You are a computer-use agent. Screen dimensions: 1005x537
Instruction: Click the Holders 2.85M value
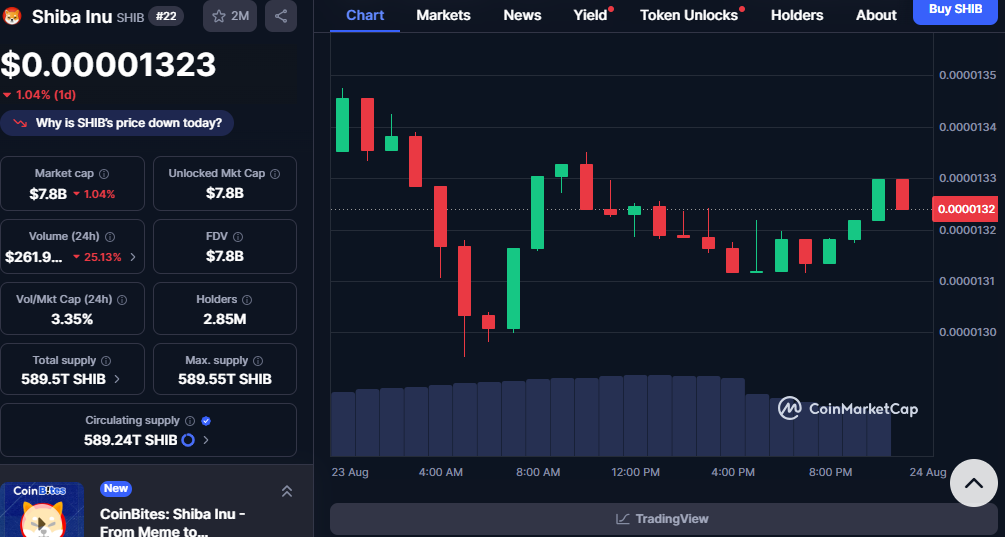point(224,318)
